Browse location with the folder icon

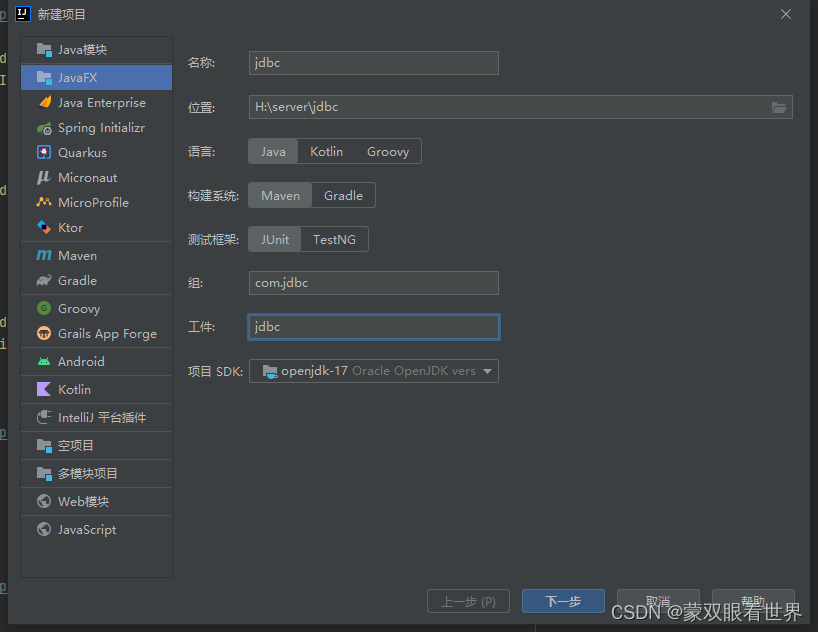[x=779, y=108]
